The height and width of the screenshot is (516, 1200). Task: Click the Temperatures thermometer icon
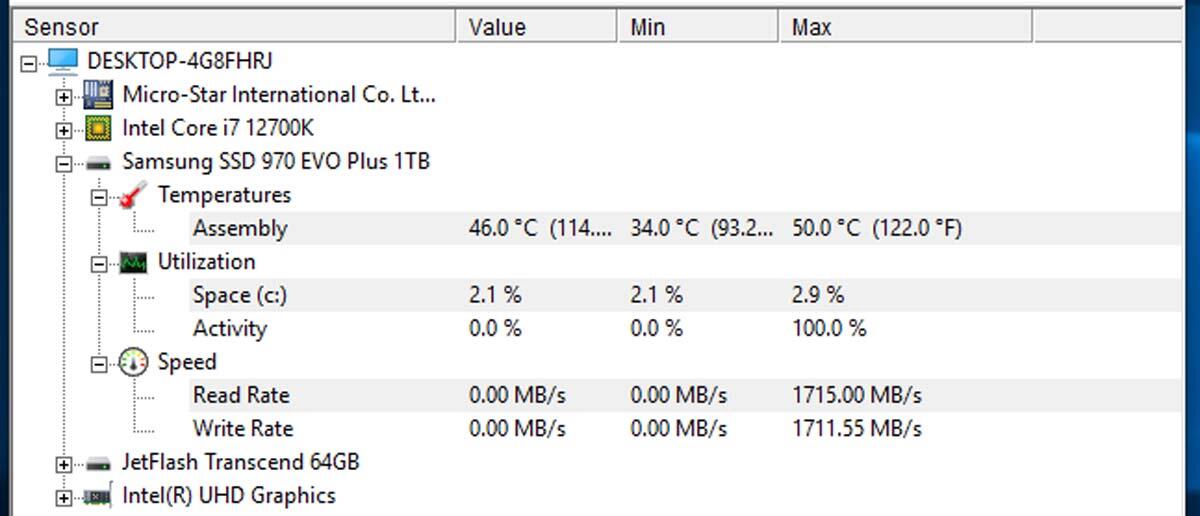(133, 196)
